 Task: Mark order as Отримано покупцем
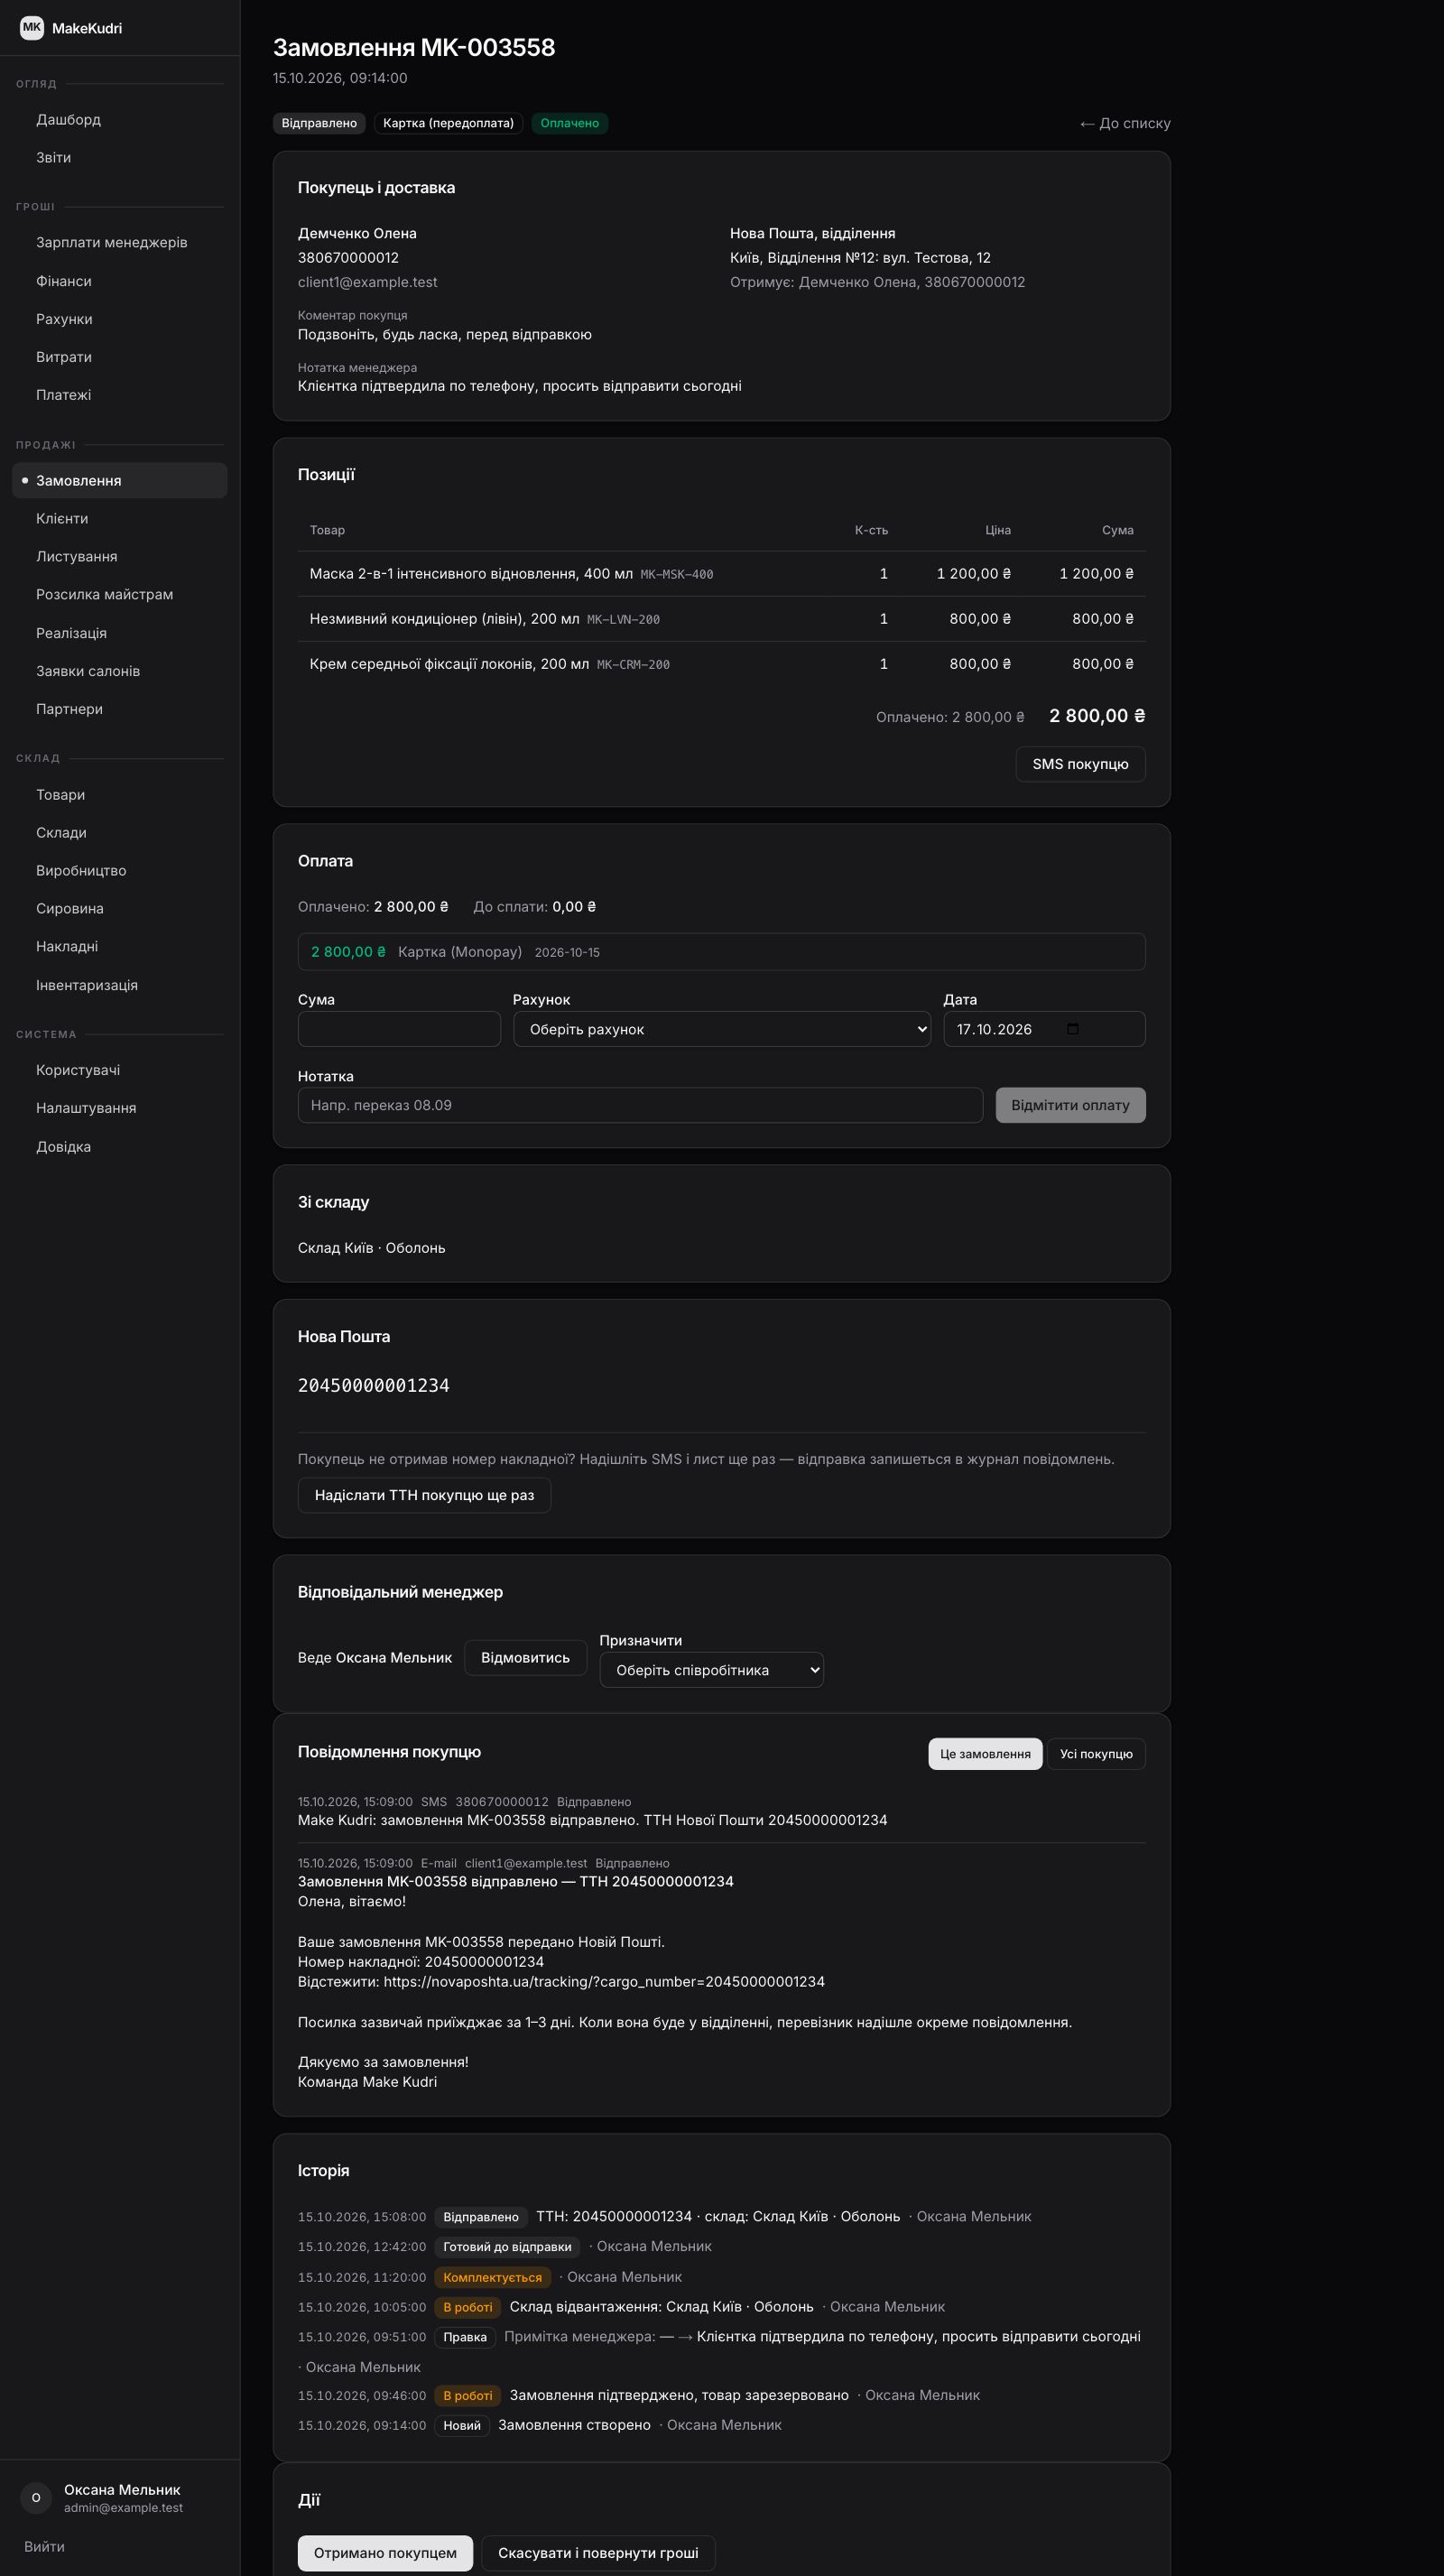[385, 2553]
